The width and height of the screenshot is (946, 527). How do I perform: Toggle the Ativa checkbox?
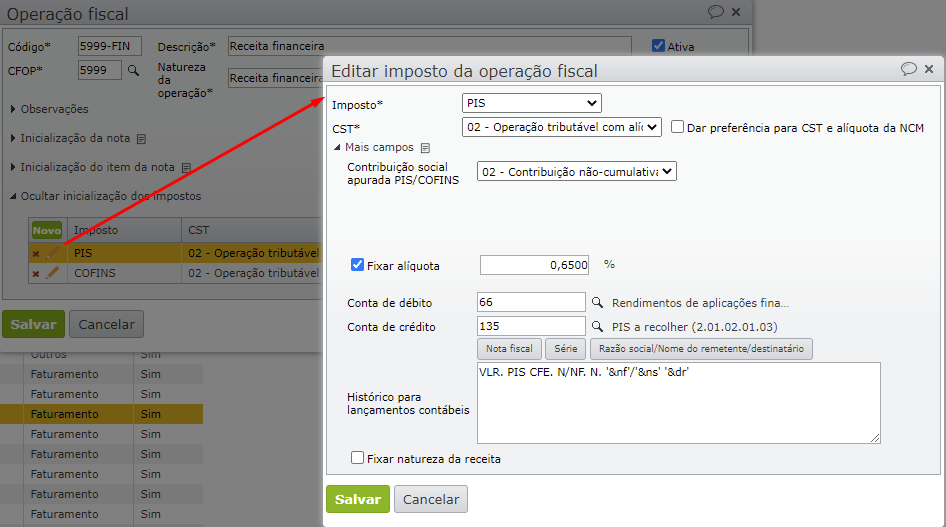(658, 46)
